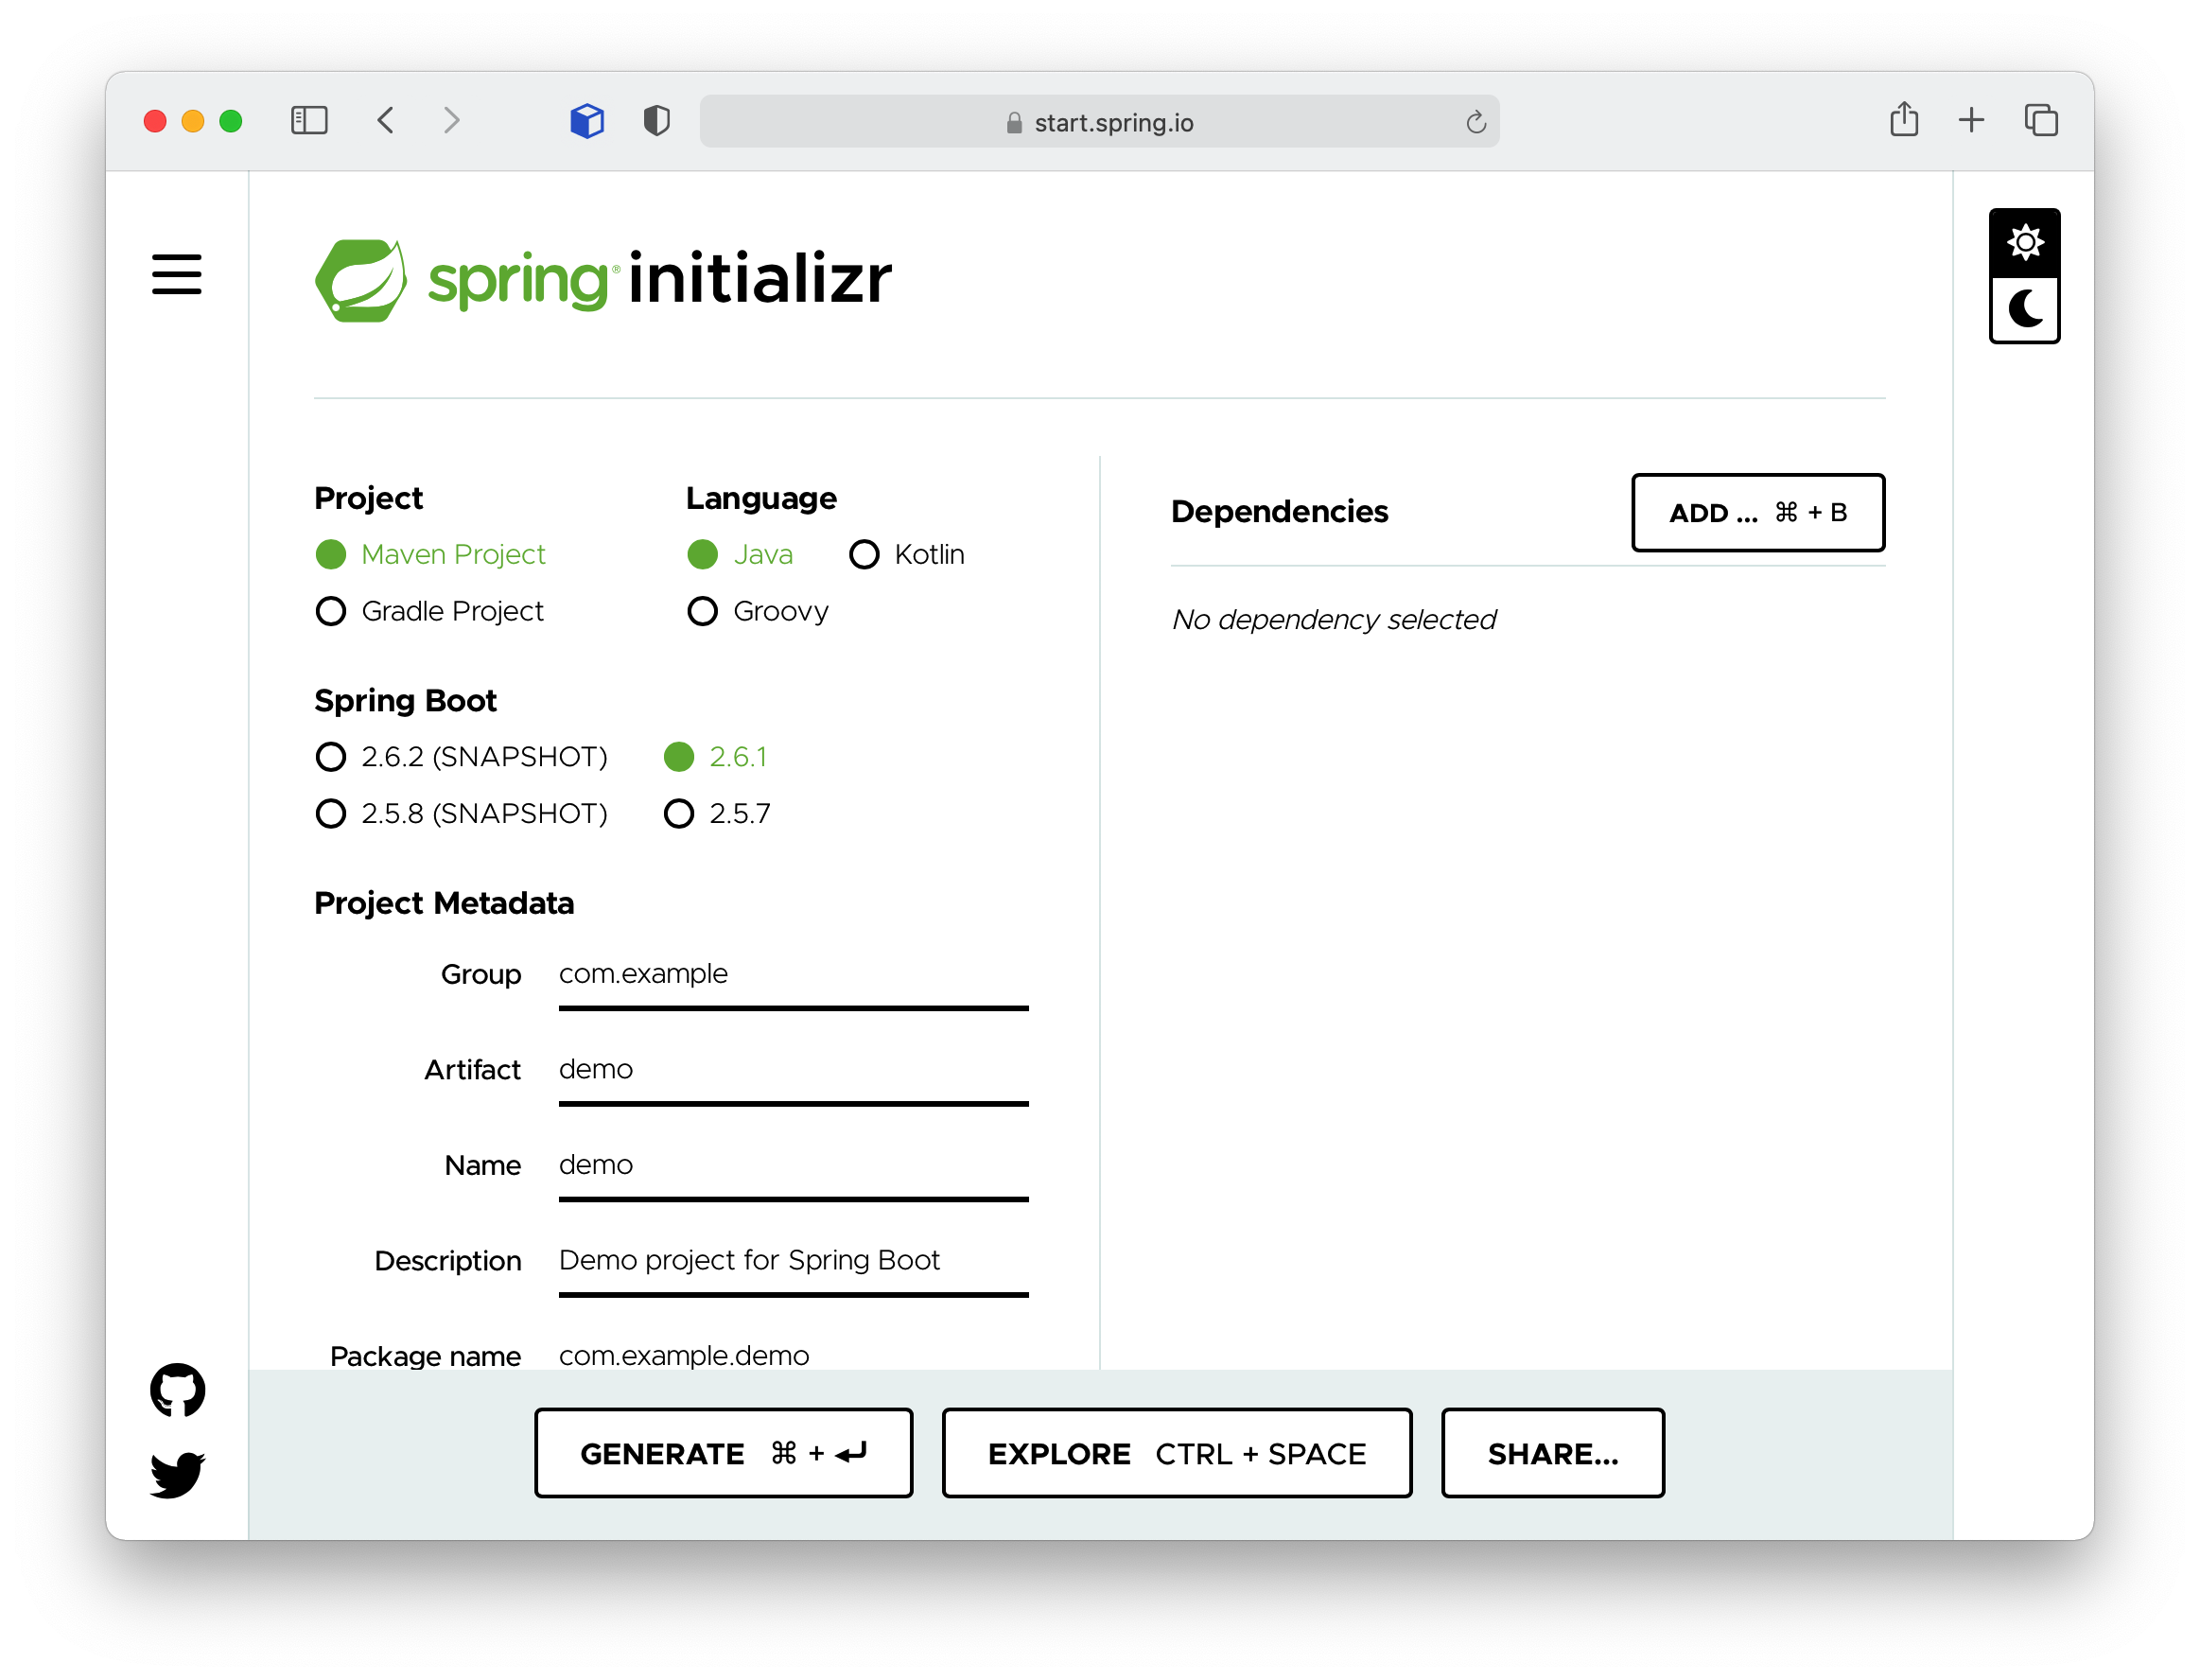Open the hamburger menu
The height and width of the screenshot is (1680, 2200).
[177, 274]
